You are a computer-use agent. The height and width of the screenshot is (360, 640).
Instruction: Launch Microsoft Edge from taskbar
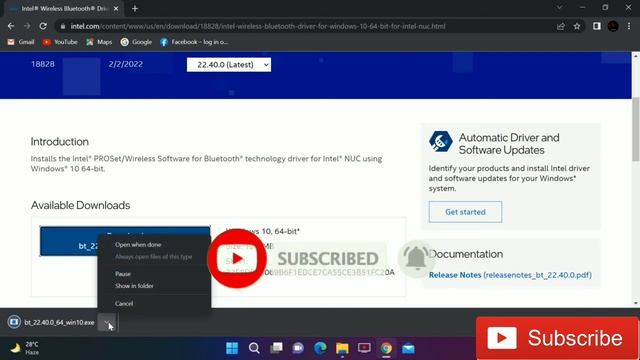point(320,348)
